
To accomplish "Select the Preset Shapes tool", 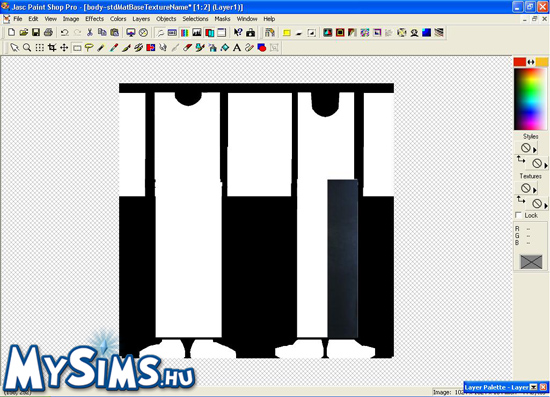I will (x=262, y=47).
